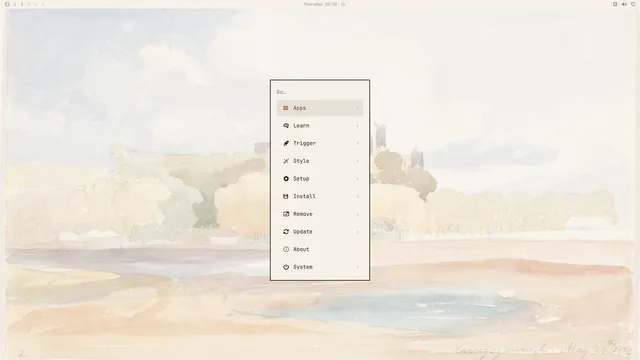Open the Install menu entry label
Viewport: 640px width, 360px height.
pyautogui.click(x=304, y=196)
